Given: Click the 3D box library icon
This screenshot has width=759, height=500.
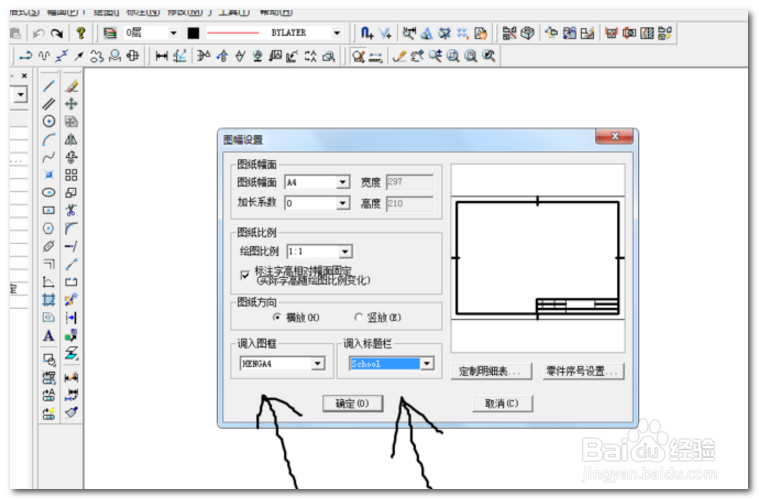Looking at the screenshot, I should pyautogui.click(x=528, y=33).
